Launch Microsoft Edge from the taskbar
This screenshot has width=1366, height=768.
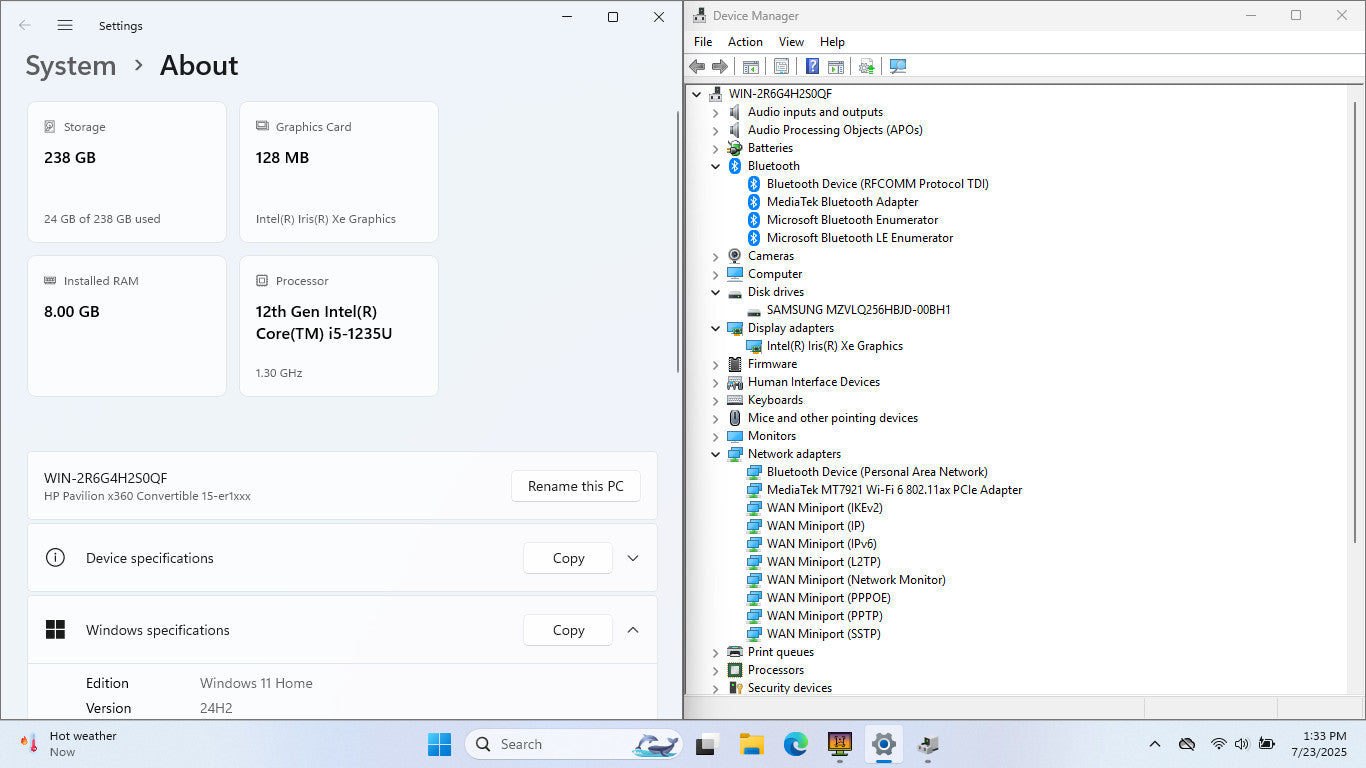[795, 744]
